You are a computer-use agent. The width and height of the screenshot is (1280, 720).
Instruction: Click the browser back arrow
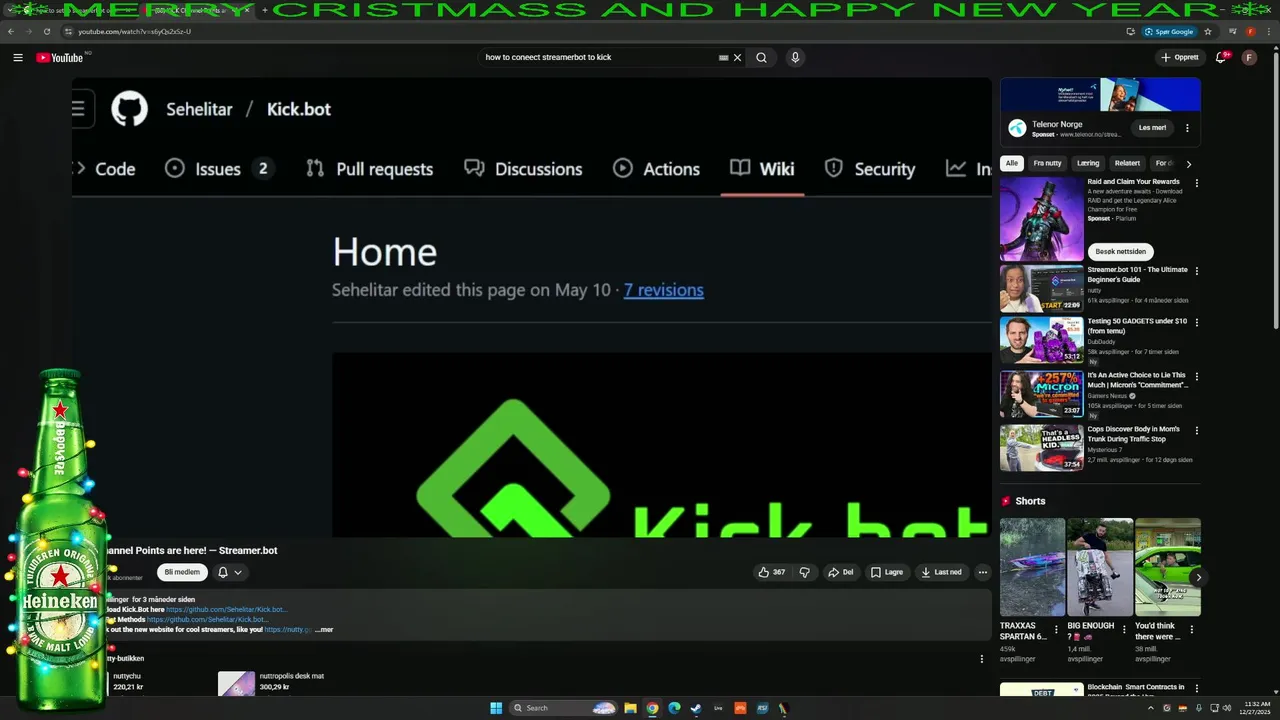11,31
